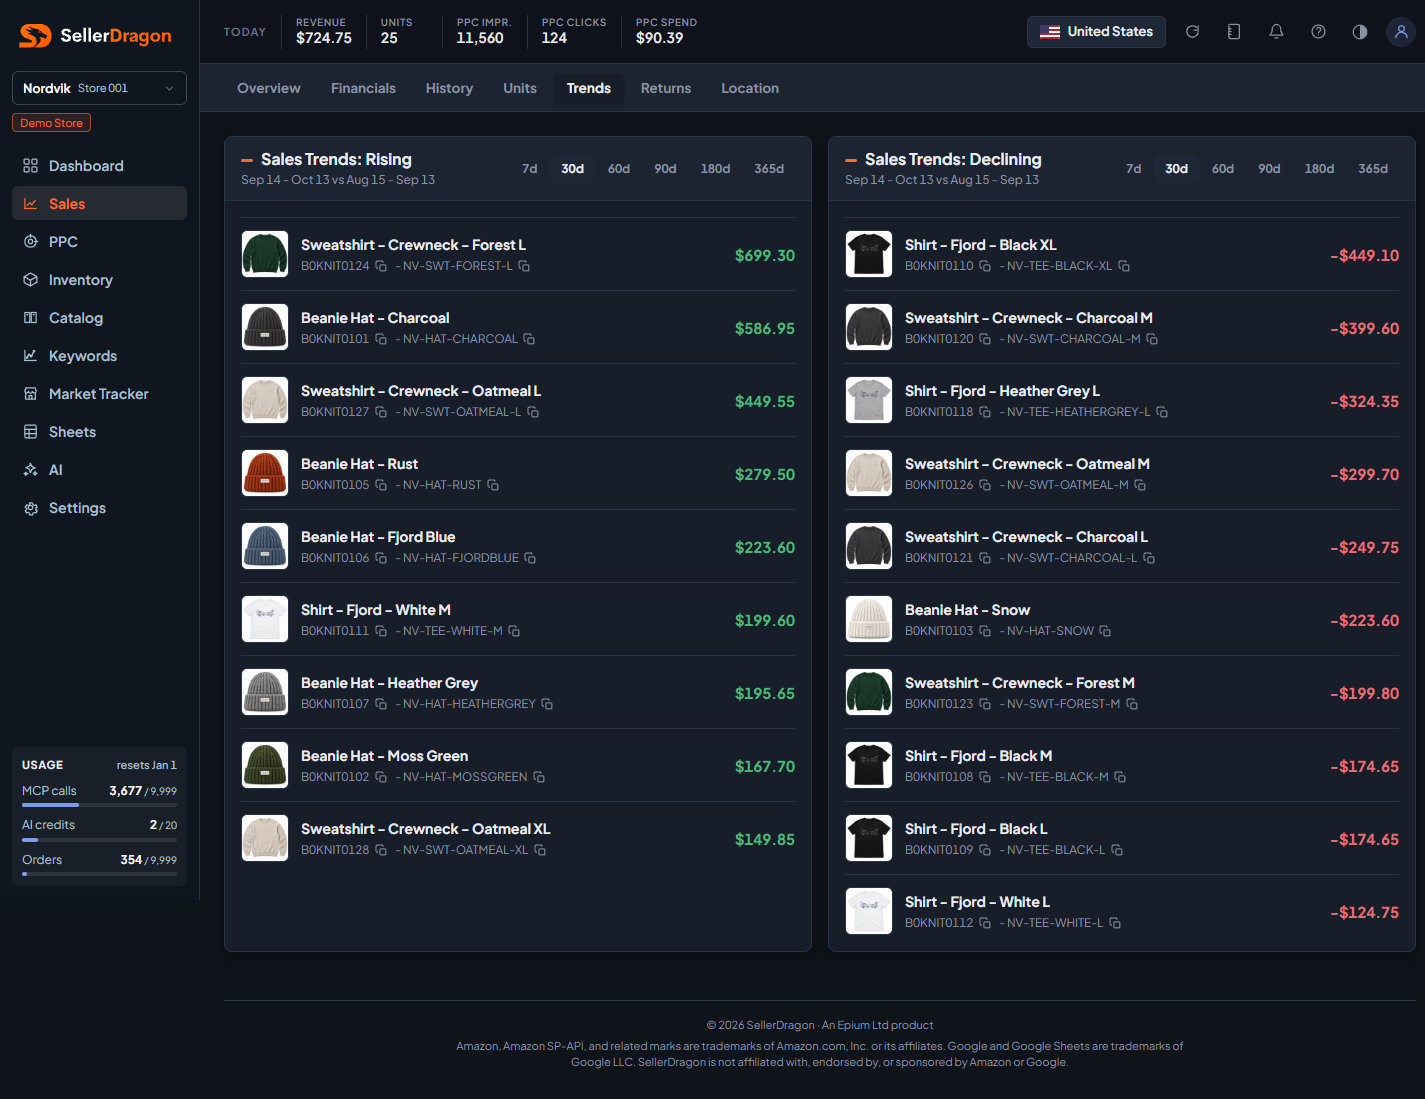Select 180d range in Declining panel
This screenshot has width=1425, height=1099.
(x=1319, y=169)
